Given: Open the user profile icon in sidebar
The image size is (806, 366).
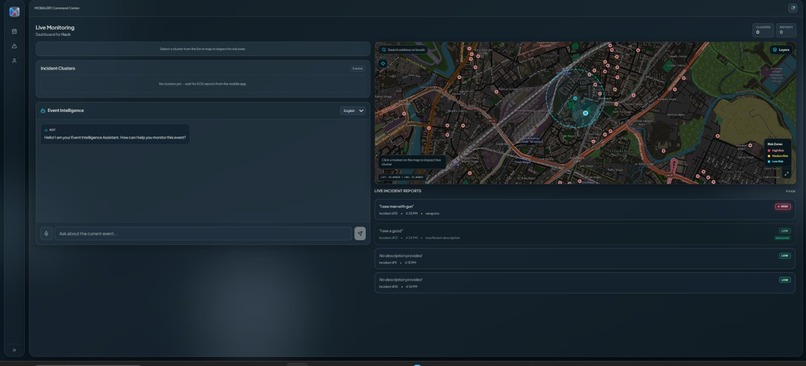Looking at the screenshot, I should 14,61.
